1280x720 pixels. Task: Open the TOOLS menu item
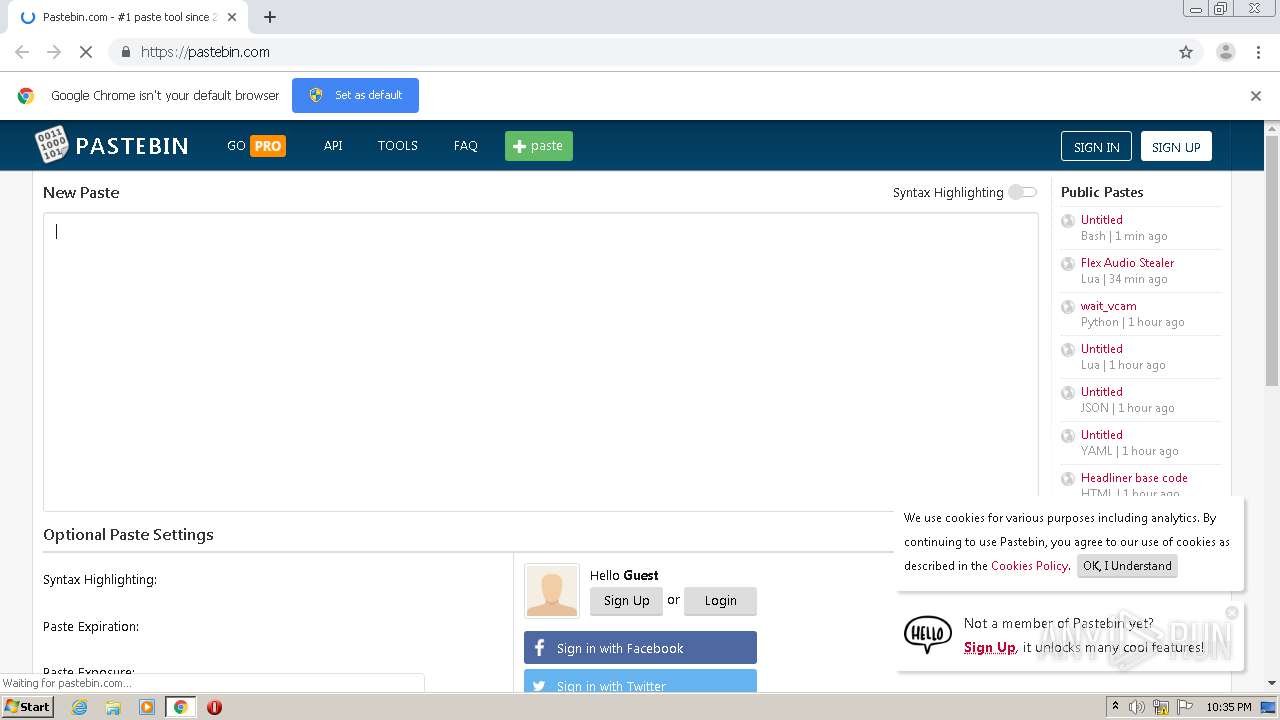point(397,146)
